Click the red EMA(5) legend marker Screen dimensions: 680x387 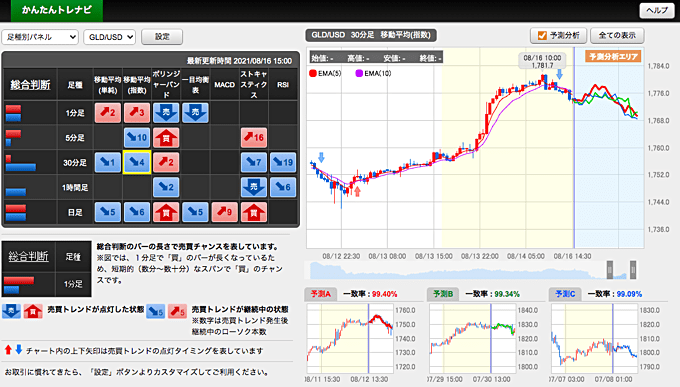(313, 73)
